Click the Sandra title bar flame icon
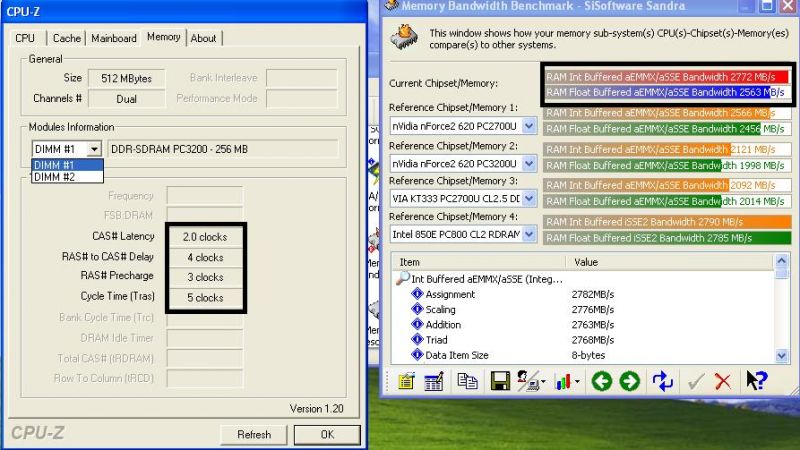The height and width of the screenshot is (450, 800). (x=392, y=5)
